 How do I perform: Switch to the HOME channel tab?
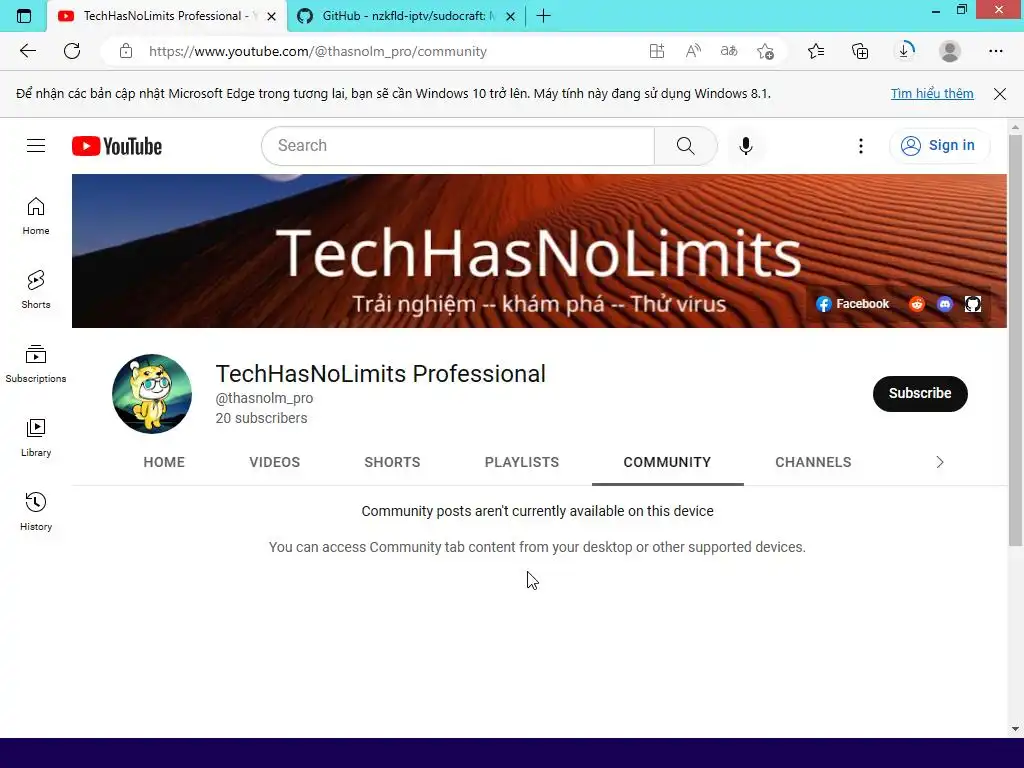164,462
